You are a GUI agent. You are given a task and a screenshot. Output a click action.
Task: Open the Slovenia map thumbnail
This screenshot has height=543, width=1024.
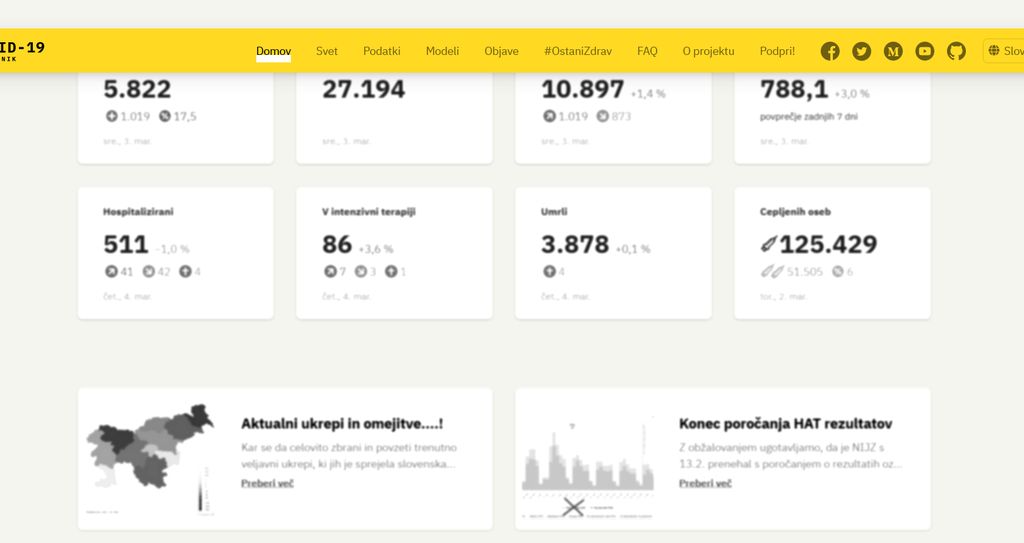150,459
